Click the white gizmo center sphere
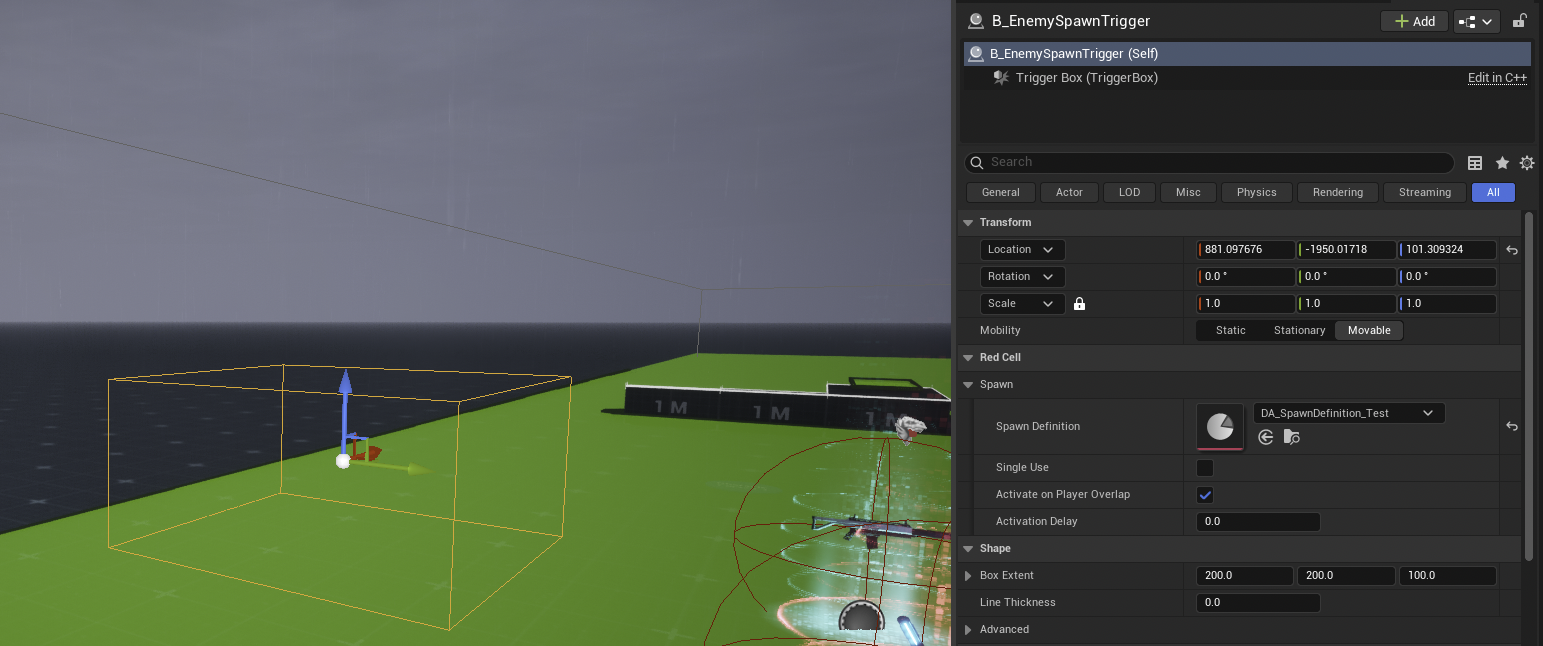This screenshot has height=646, width=1543. point(343,461)
